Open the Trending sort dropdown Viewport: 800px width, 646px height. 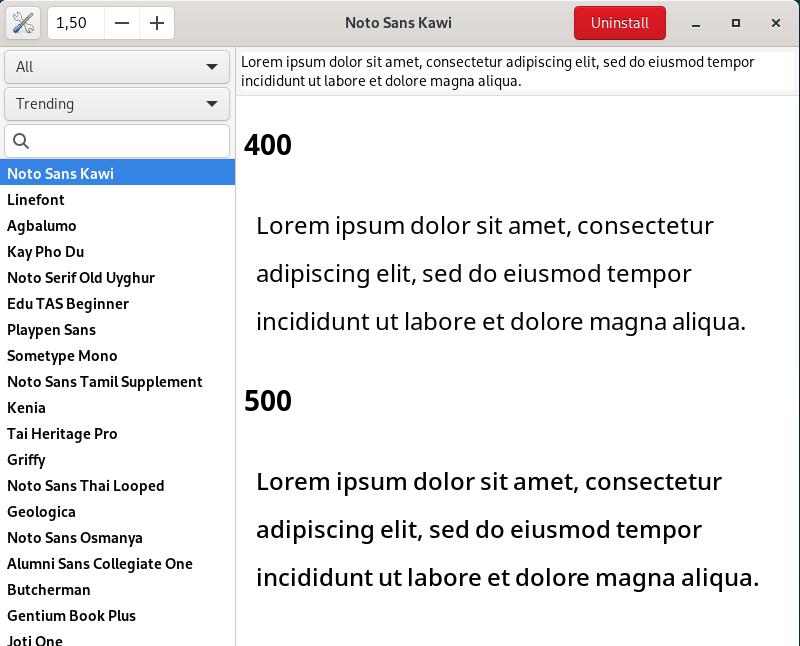point(117,104)
